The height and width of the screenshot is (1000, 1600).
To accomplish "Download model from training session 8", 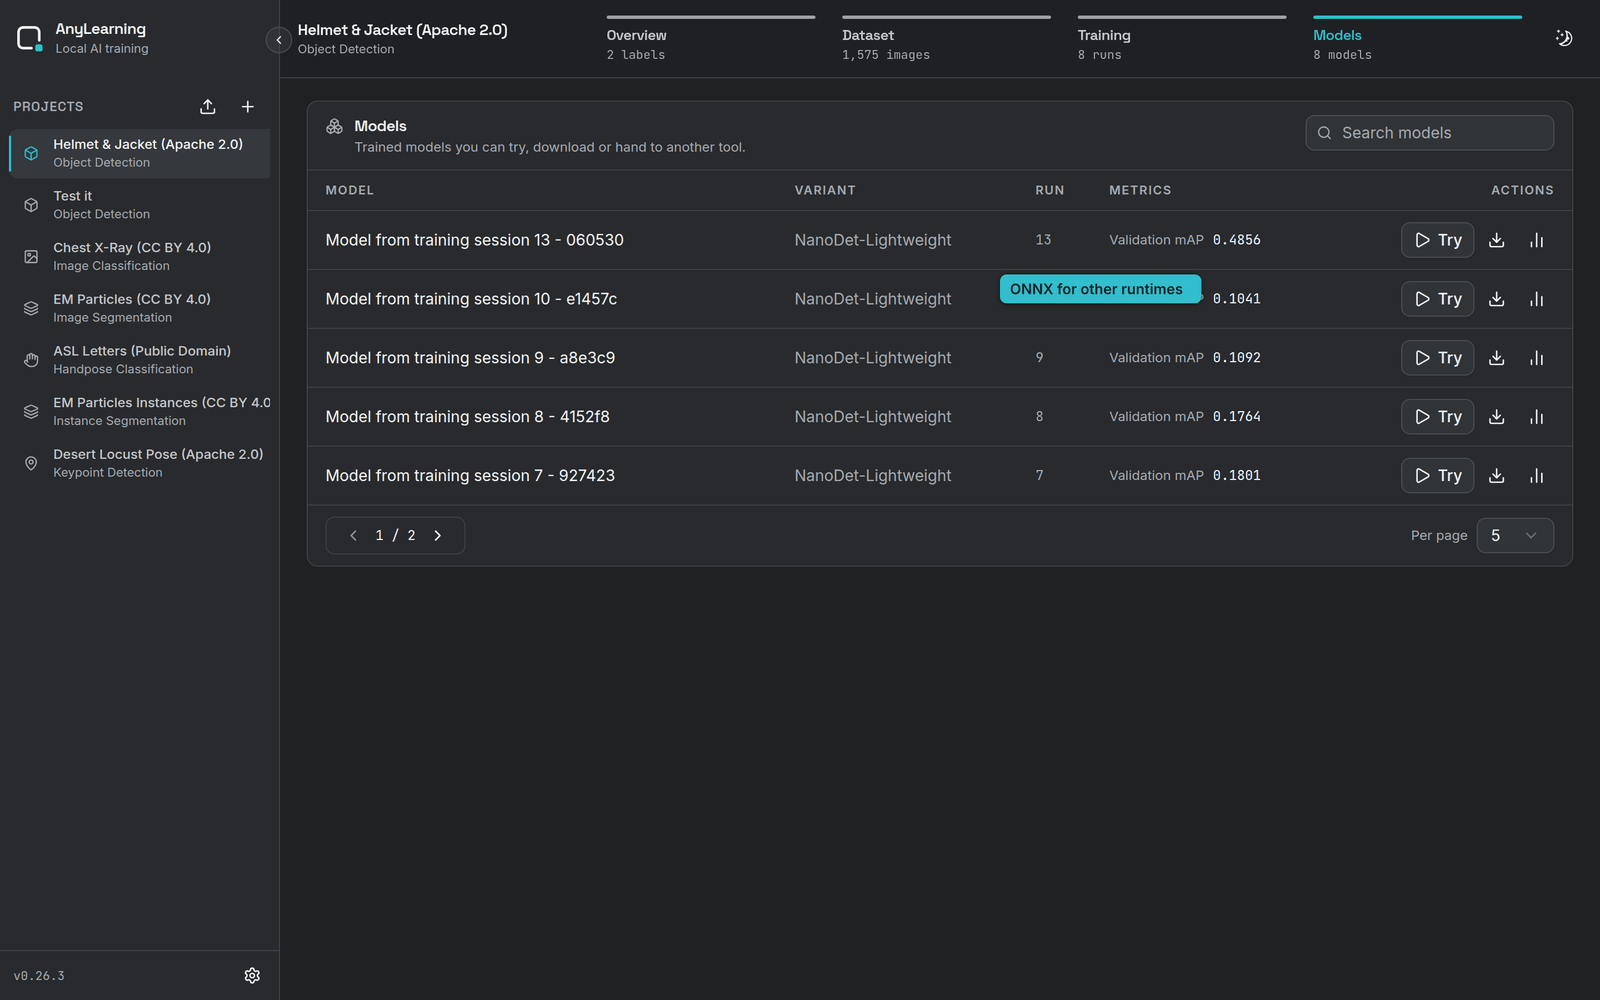I will (1496, 417).
